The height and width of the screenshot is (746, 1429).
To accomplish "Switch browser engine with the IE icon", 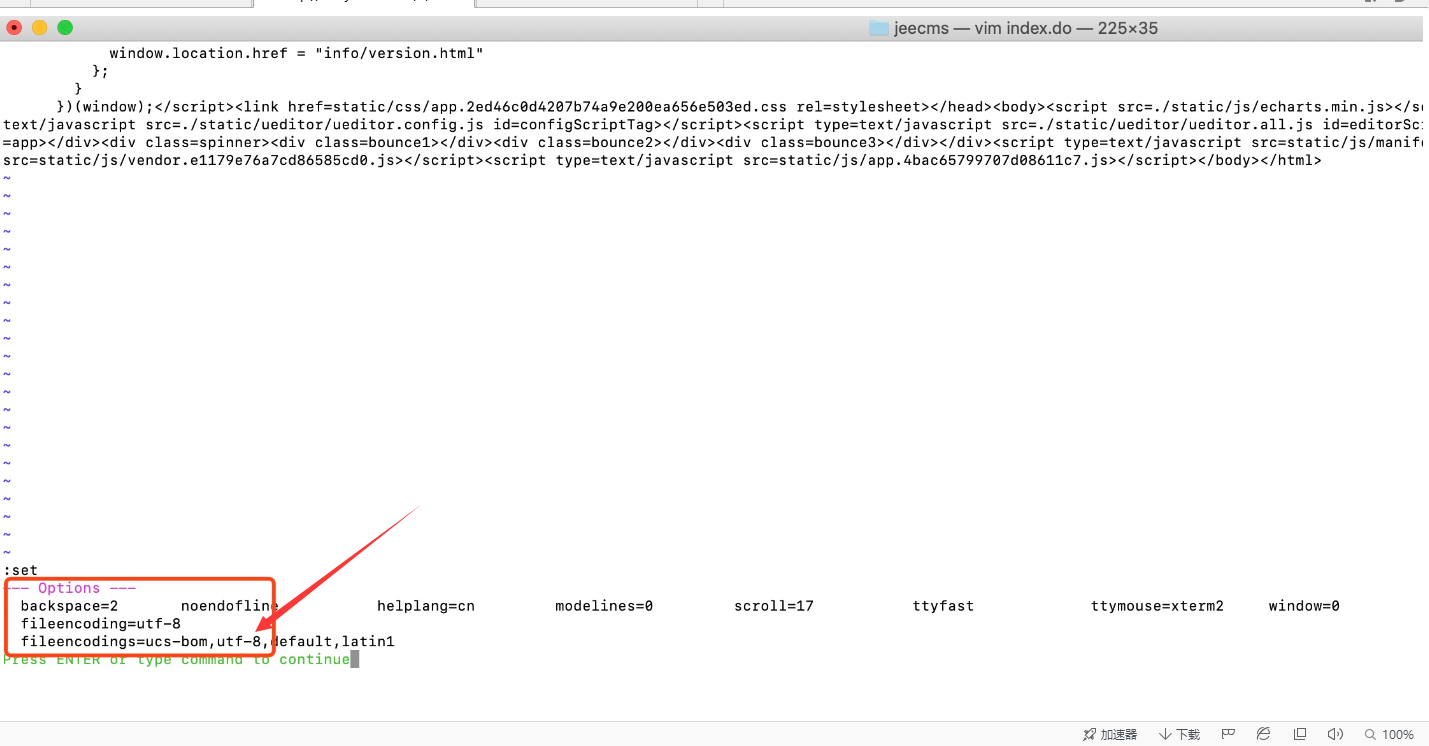I will pyautogui.click(x=1264, y=734).
